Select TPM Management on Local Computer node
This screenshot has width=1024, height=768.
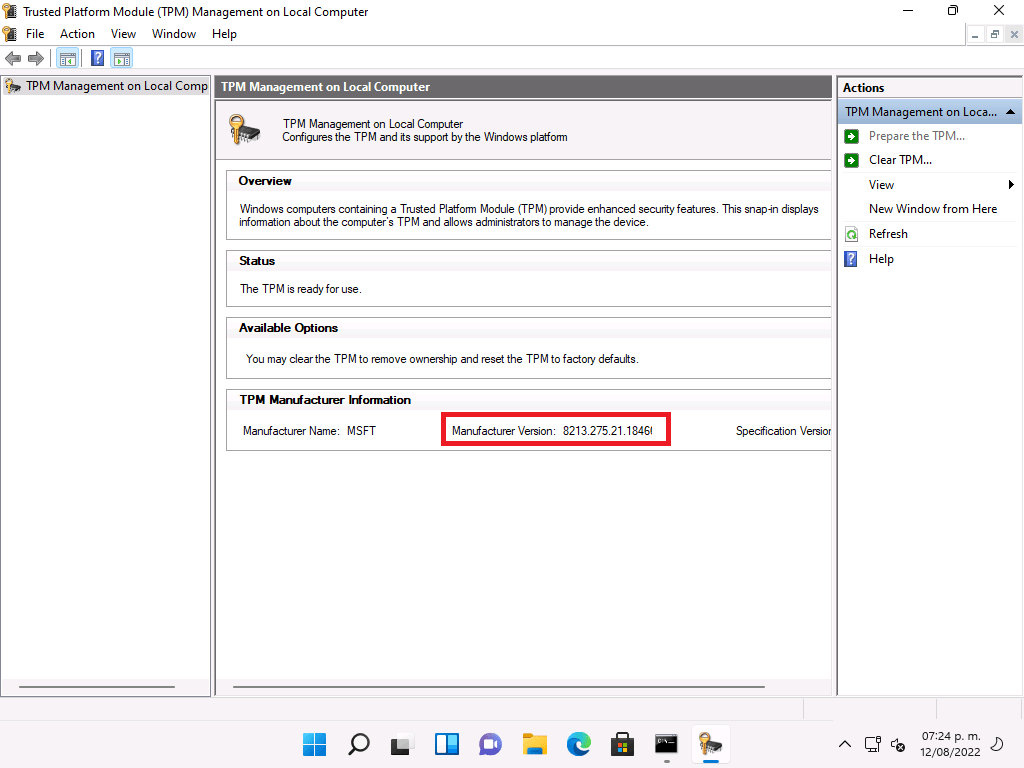115,86
